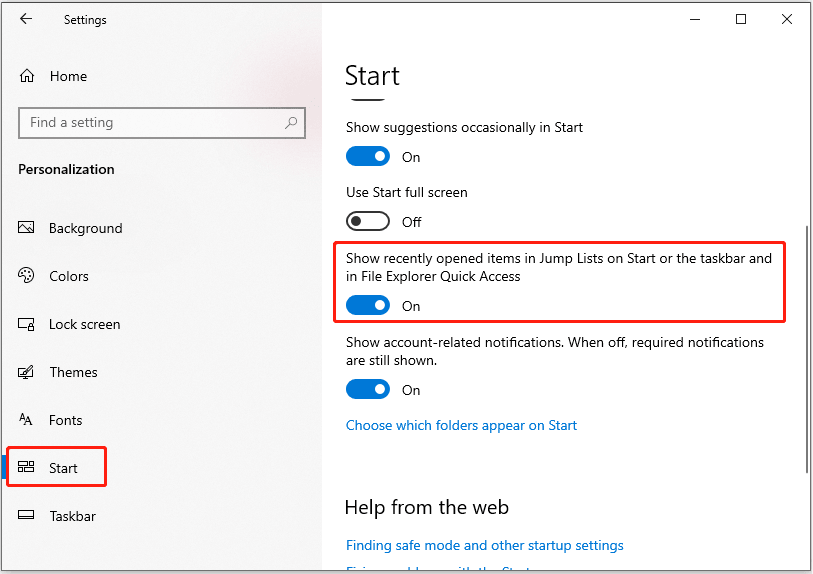
Task: Click the Personalization heading text
Action: click(x=66, y=170)
